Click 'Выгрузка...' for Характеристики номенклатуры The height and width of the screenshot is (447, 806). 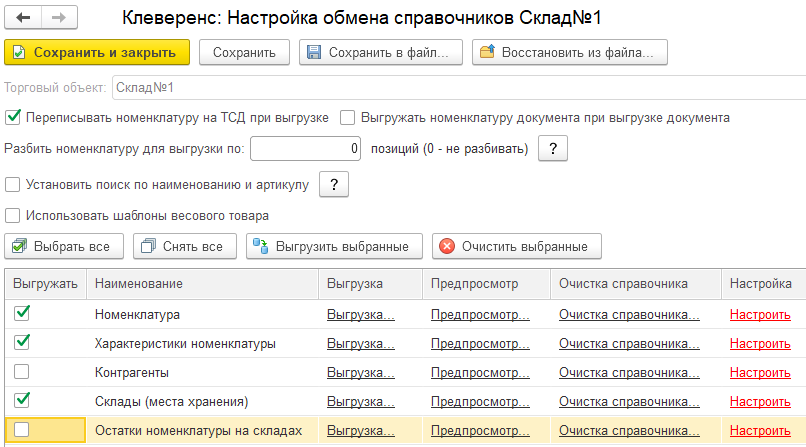pos(361,344)
